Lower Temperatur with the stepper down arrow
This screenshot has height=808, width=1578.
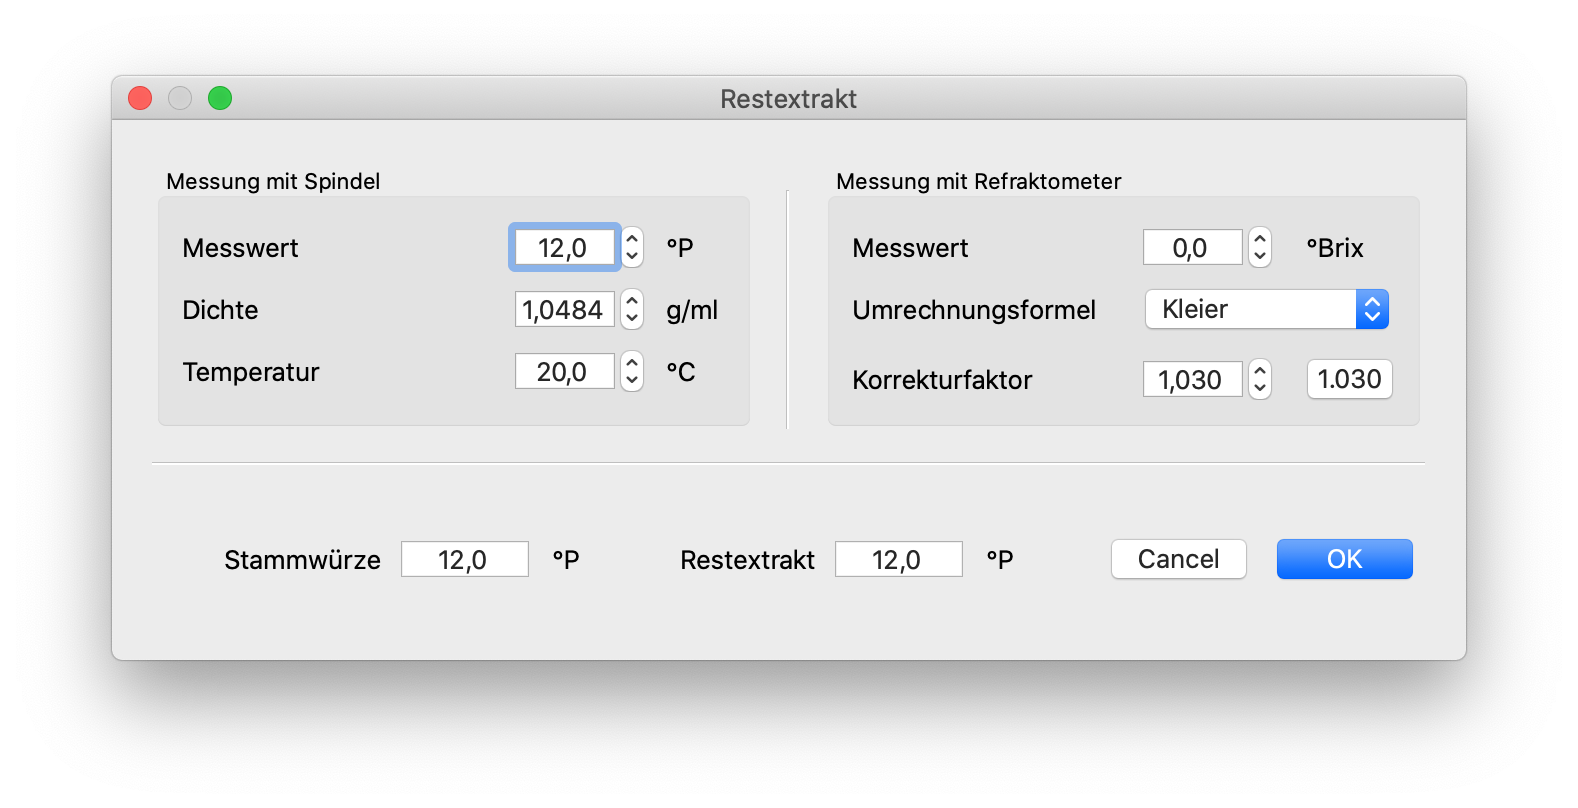tap(632, 380)
